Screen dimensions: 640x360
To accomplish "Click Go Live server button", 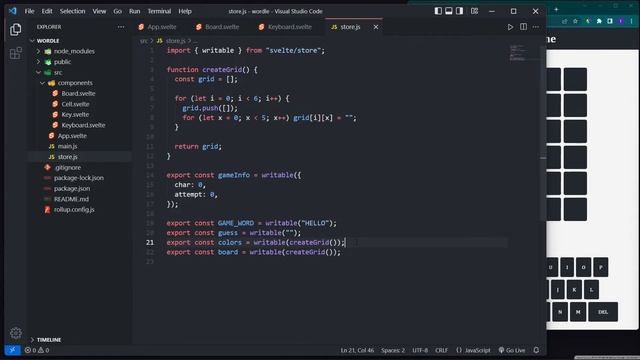I will click(x=512, y=350).
